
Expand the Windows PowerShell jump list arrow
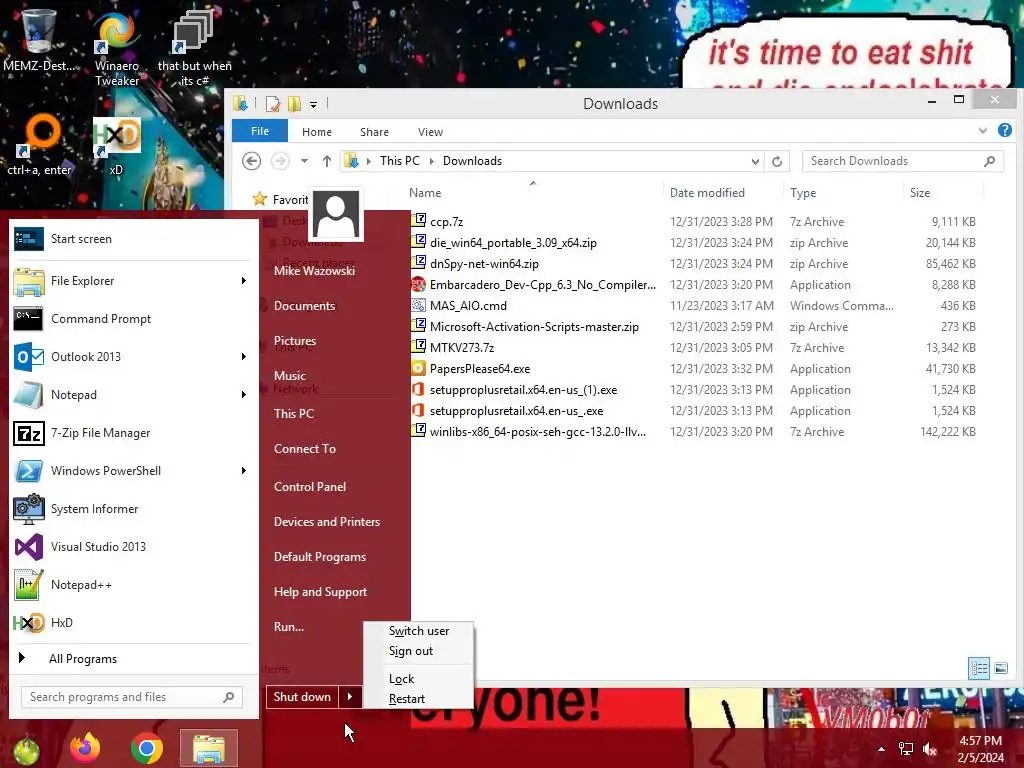(x=244, y=471)
